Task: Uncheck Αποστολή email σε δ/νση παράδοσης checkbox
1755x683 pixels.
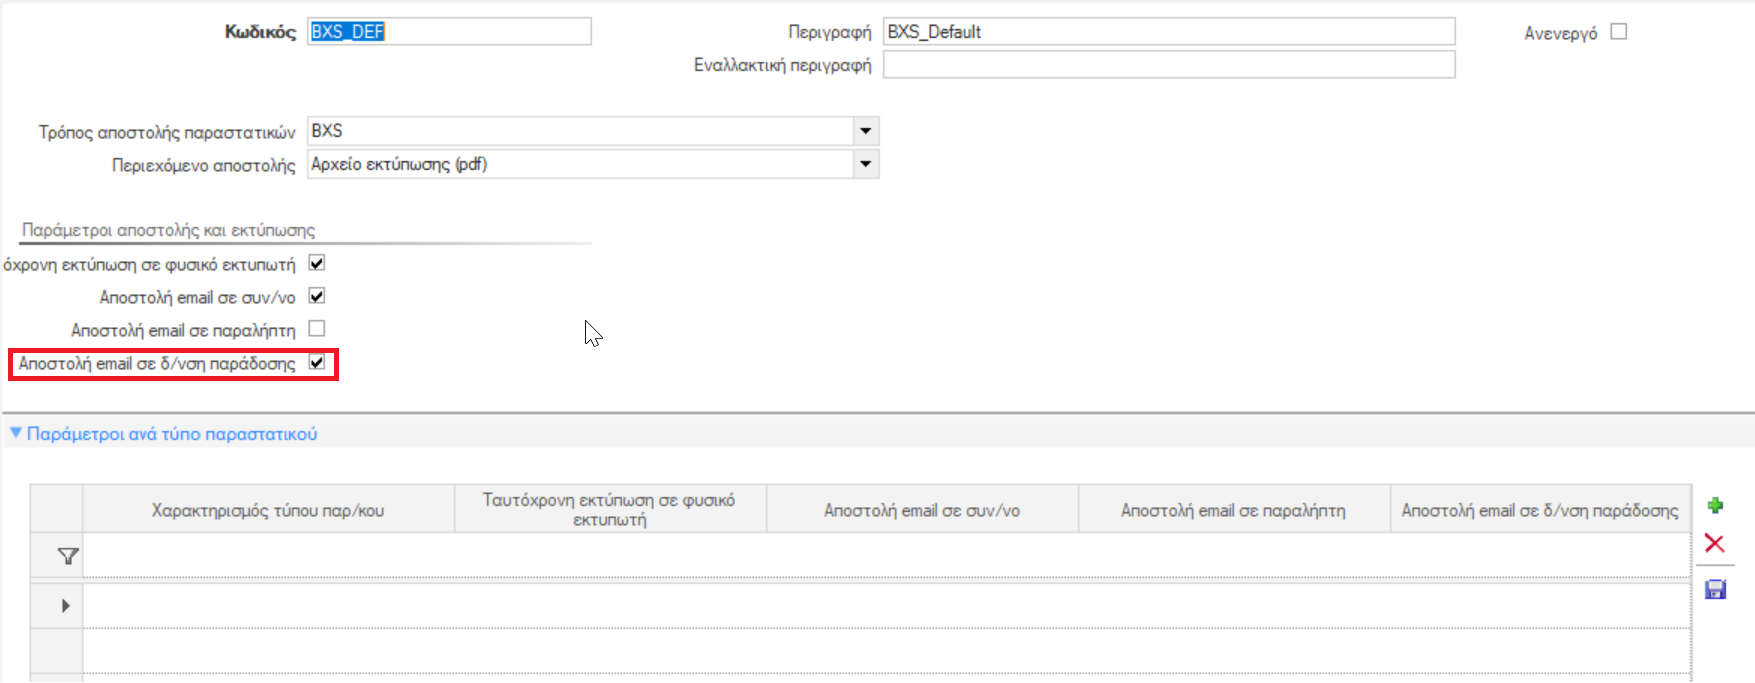Action: tap(317, 363)
